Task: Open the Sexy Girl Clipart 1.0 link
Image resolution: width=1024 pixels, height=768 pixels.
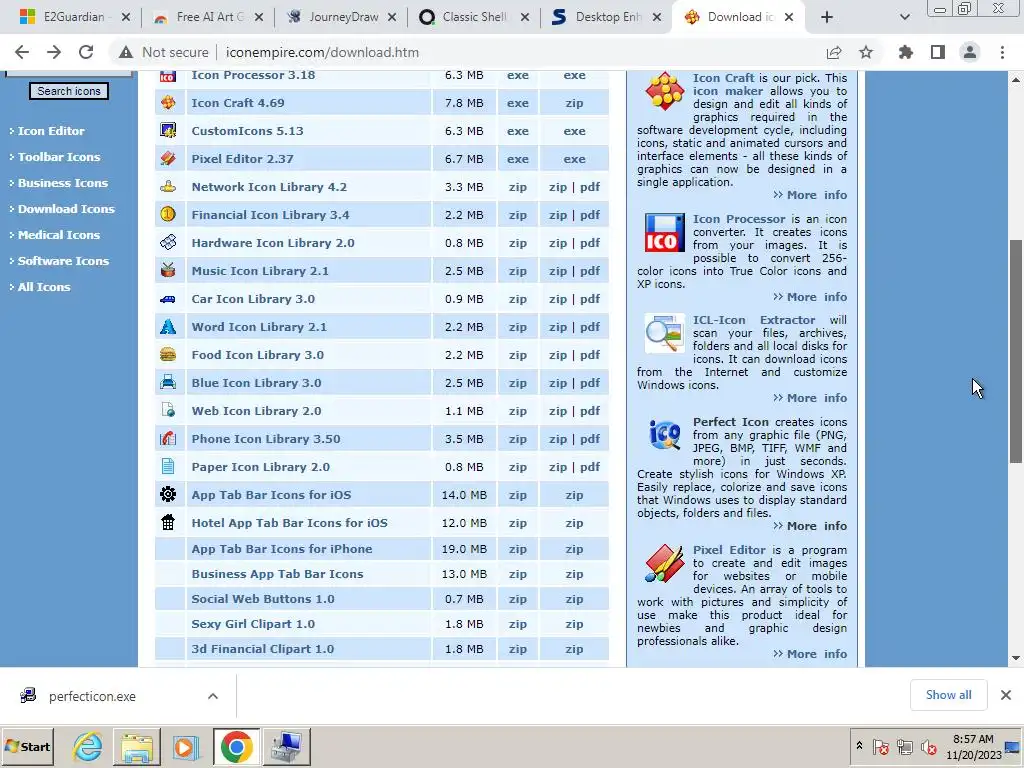Action: click(x=253, y=624)
